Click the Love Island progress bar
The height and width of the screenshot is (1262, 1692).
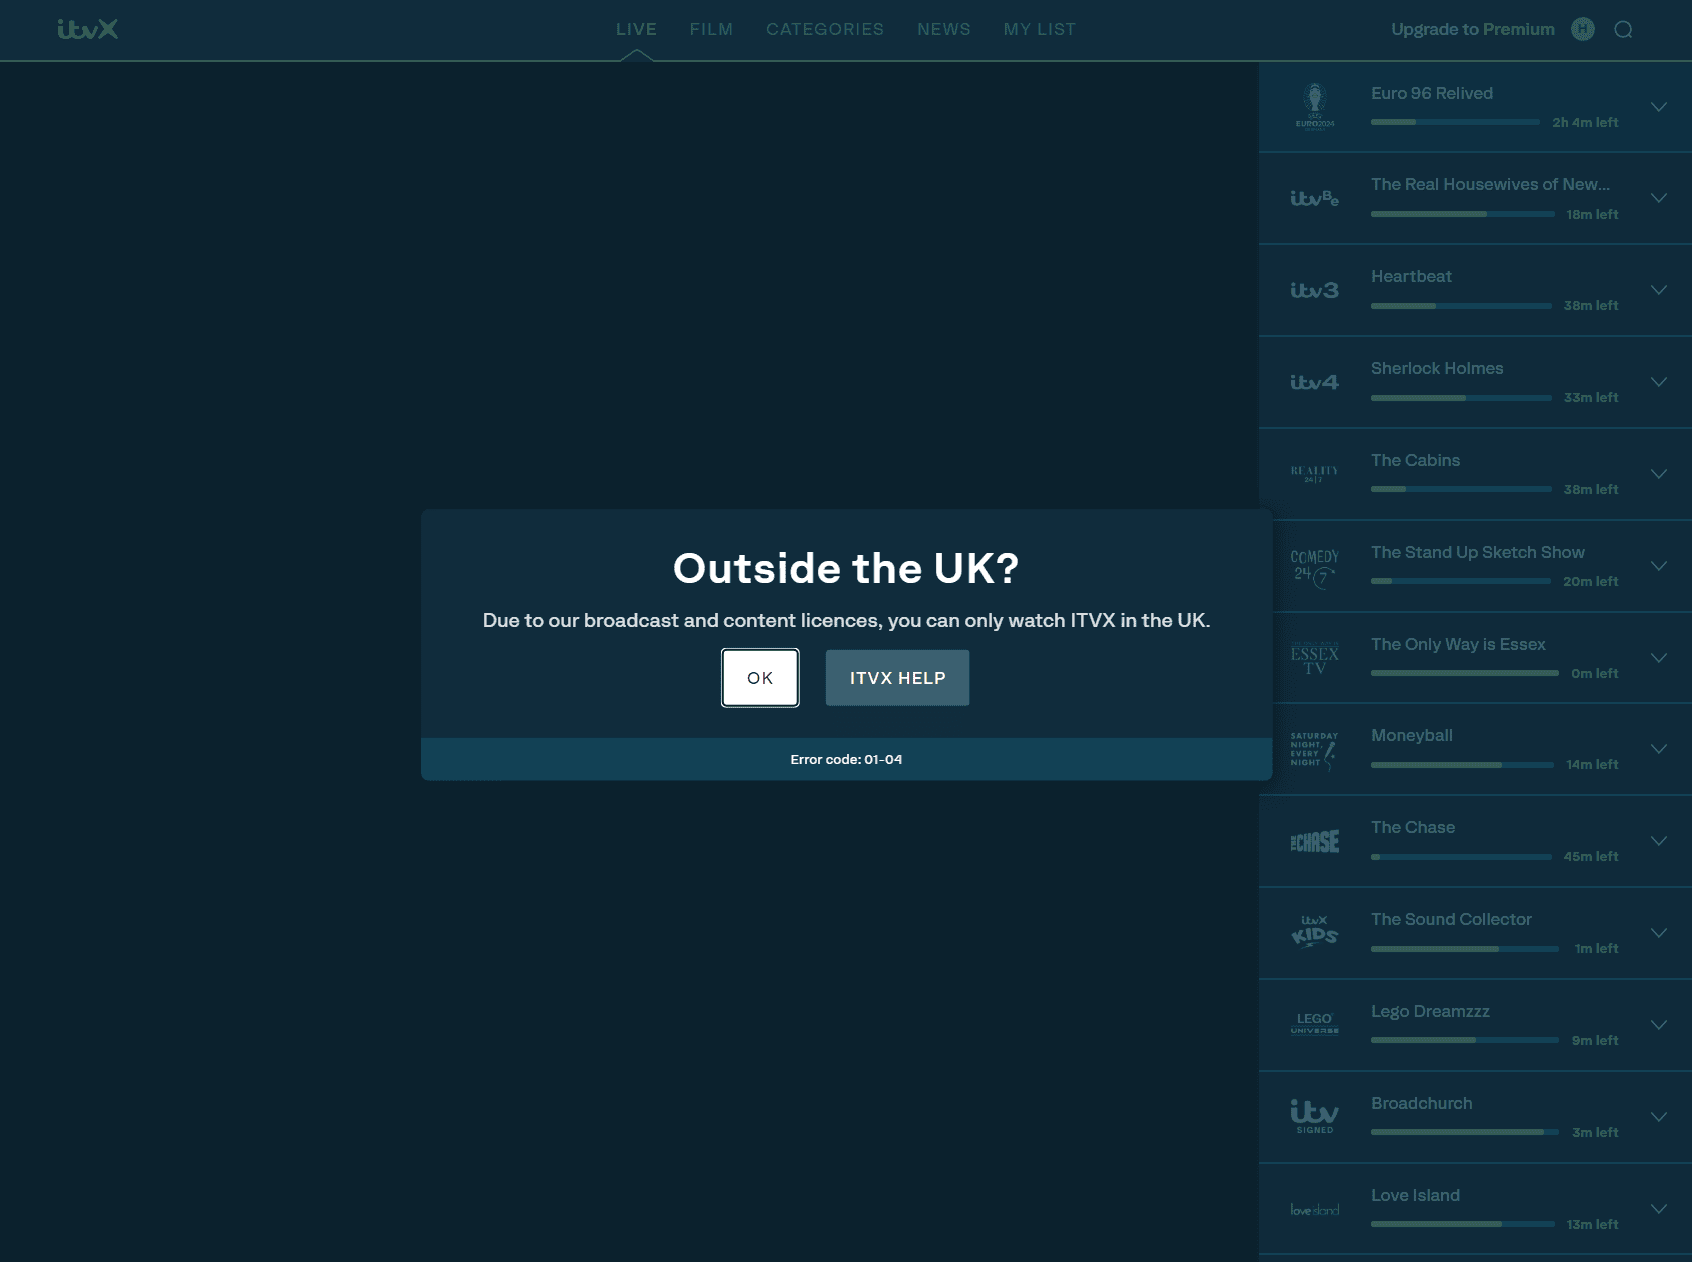[x=1463, y=1224]
